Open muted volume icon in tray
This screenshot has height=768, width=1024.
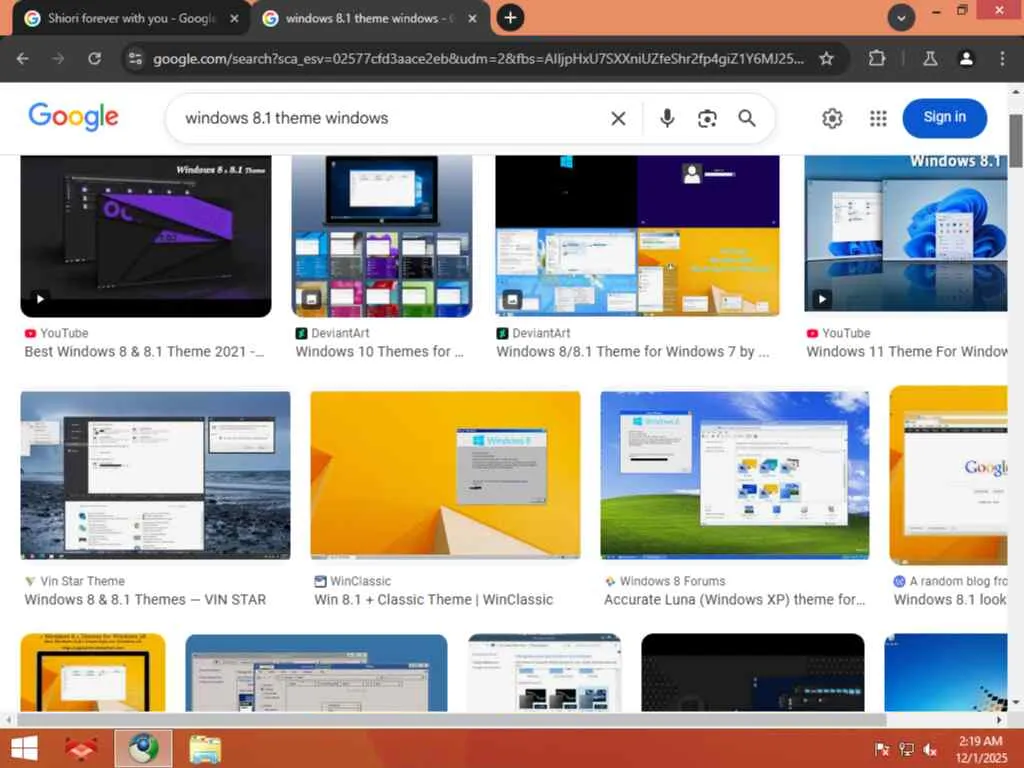point(931,749)
